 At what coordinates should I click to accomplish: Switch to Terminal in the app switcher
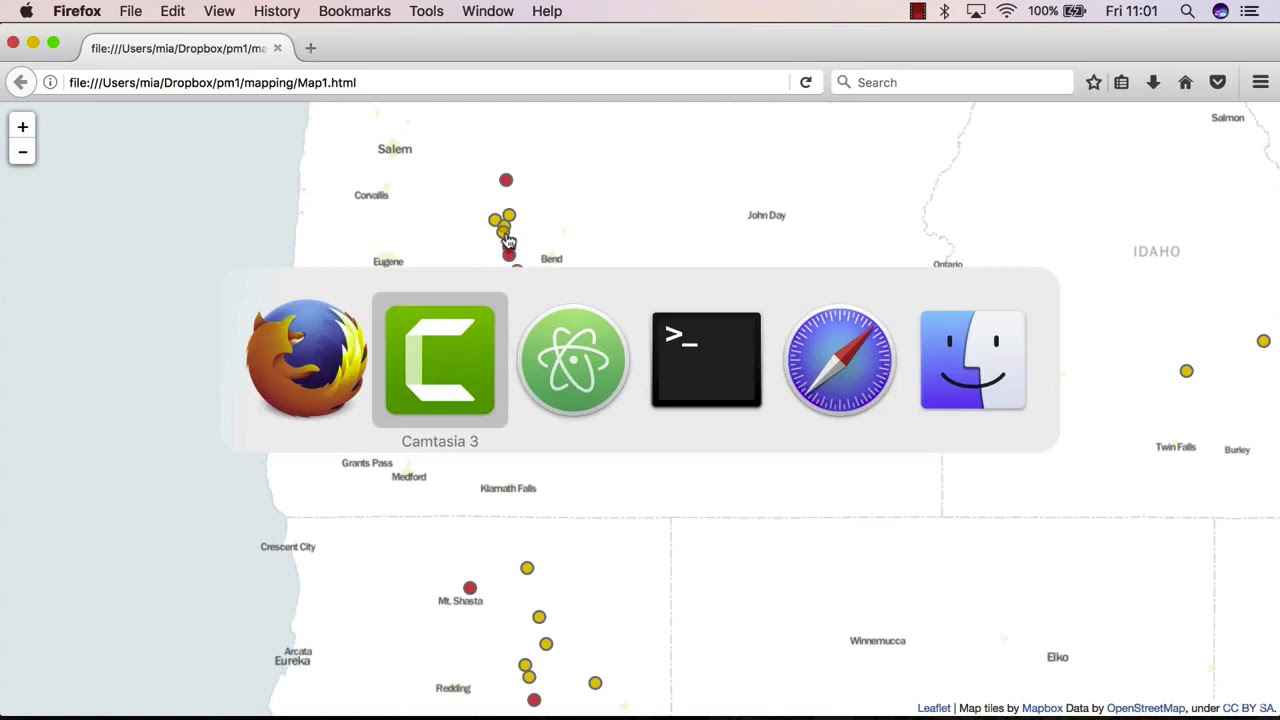(x=706, y=360)
